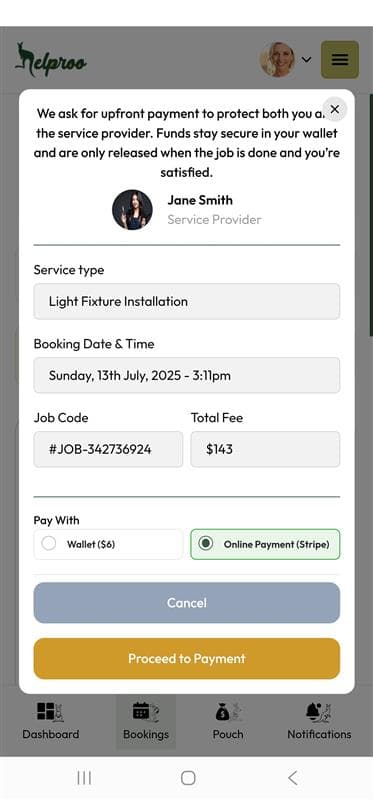
Task: Tap the Android back arrow
Action: pyautogui.click(x=292, y=778)
